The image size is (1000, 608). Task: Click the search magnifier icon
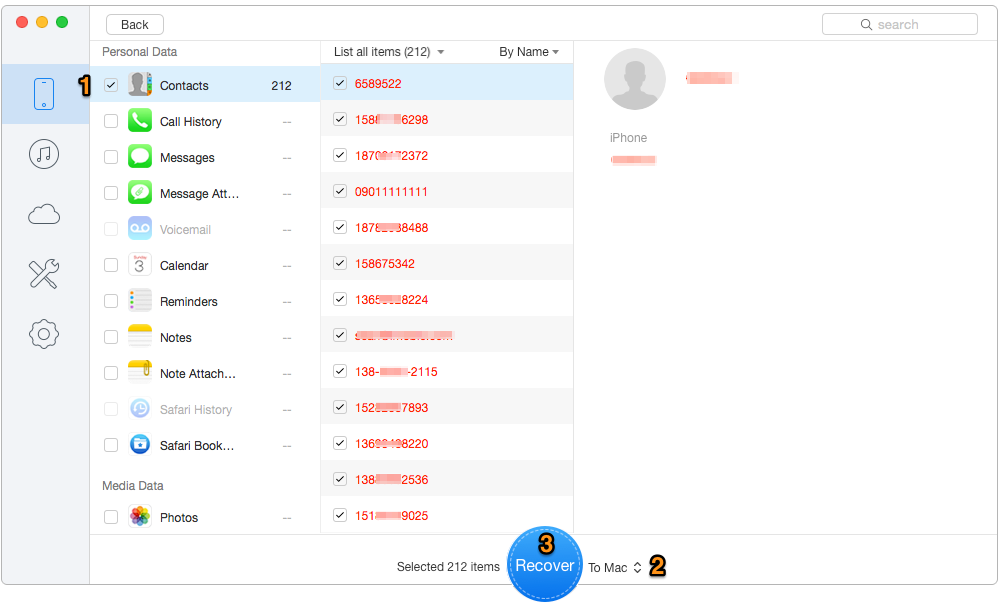866,24
